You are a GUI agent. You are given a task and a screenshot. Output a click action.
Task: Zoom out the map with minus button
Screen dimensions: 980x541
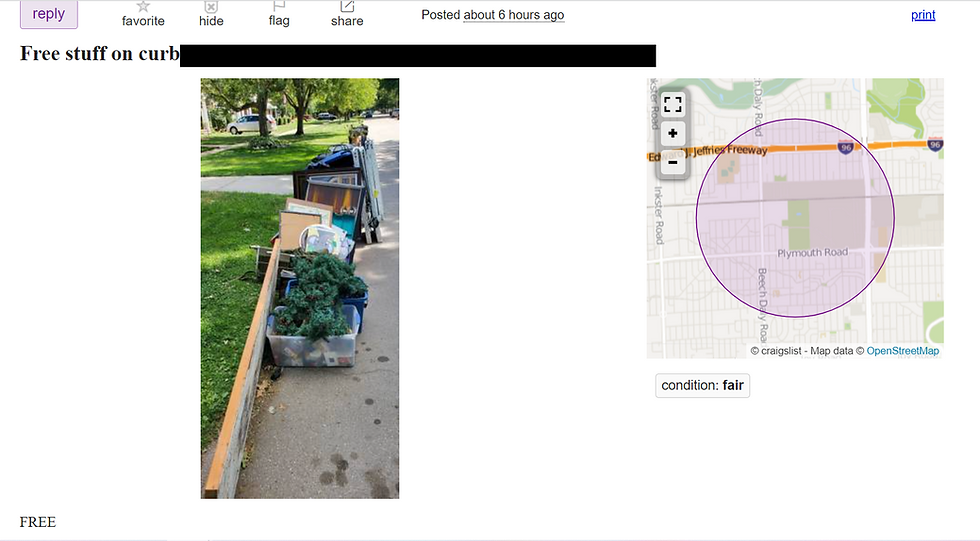coord(672,162)
